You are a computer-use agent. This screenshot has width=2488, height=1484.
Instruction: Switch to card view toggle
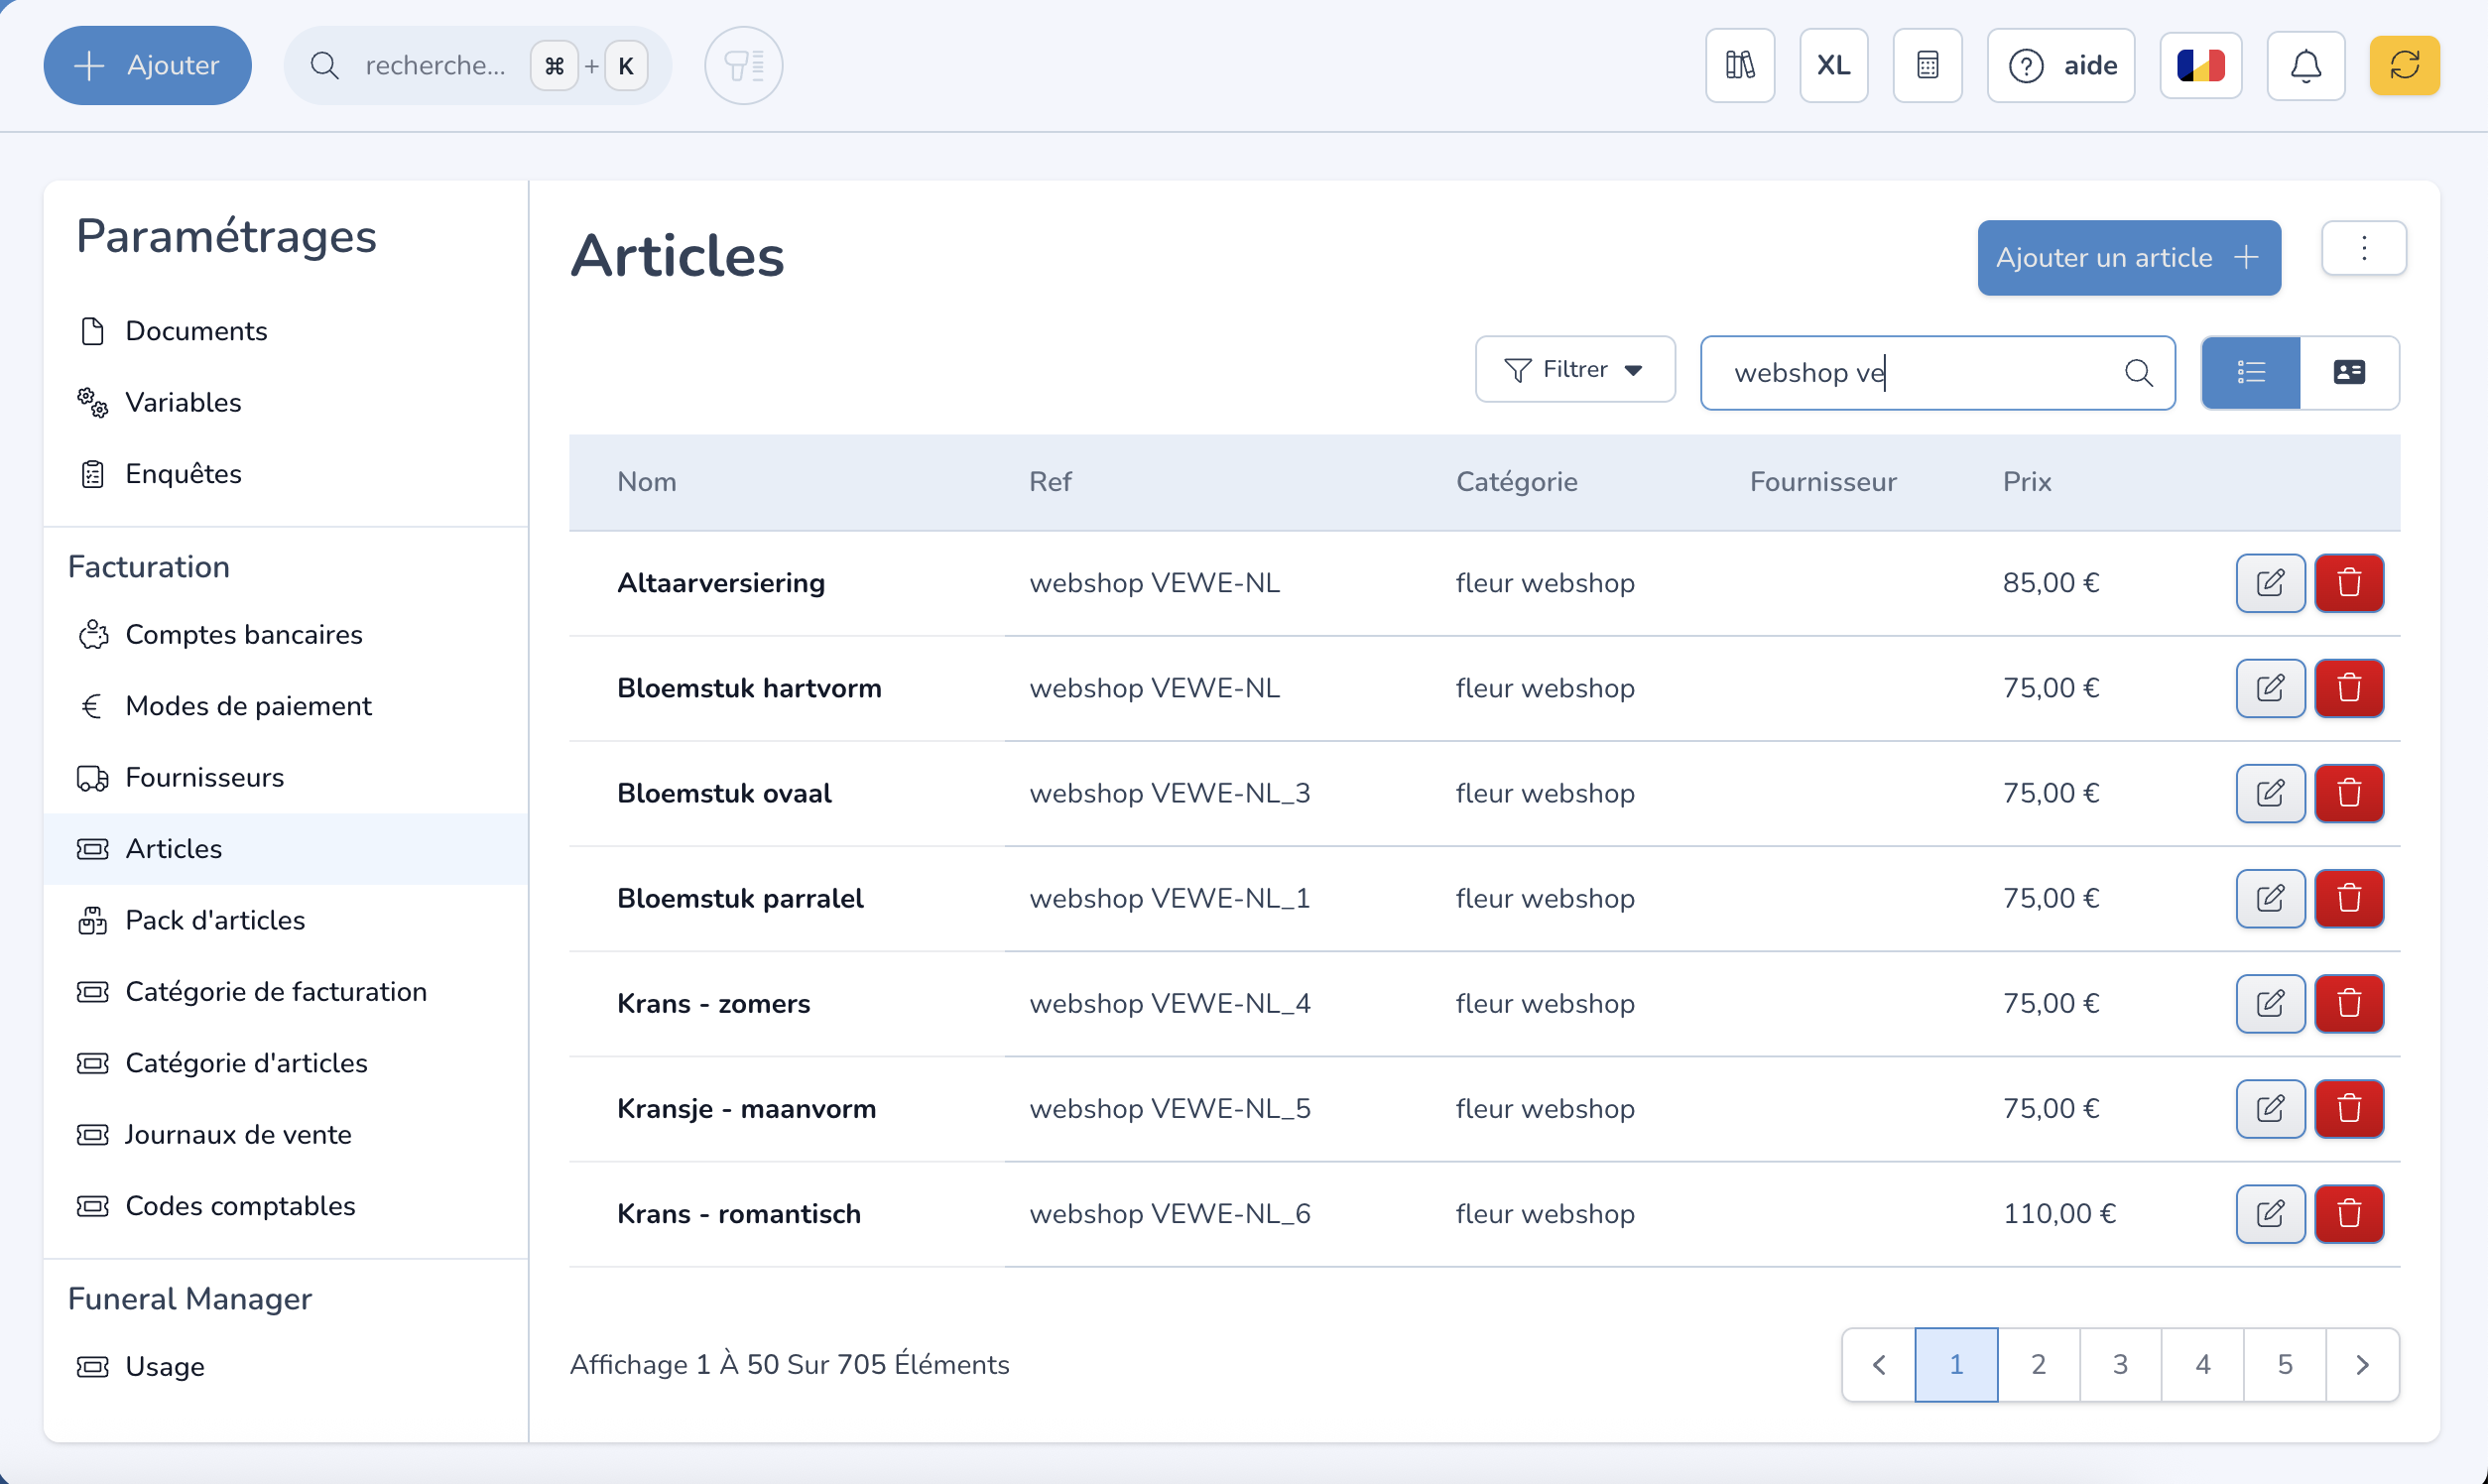(2348, 373)
